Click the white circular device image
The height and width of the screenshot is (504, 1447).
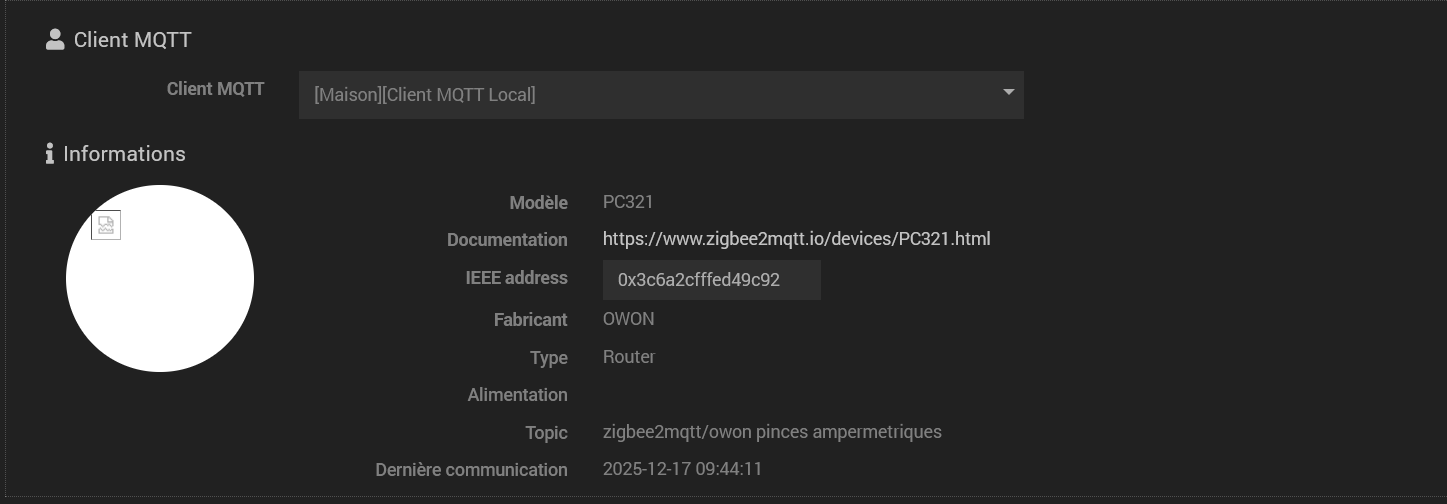click(x=160, y=300)
